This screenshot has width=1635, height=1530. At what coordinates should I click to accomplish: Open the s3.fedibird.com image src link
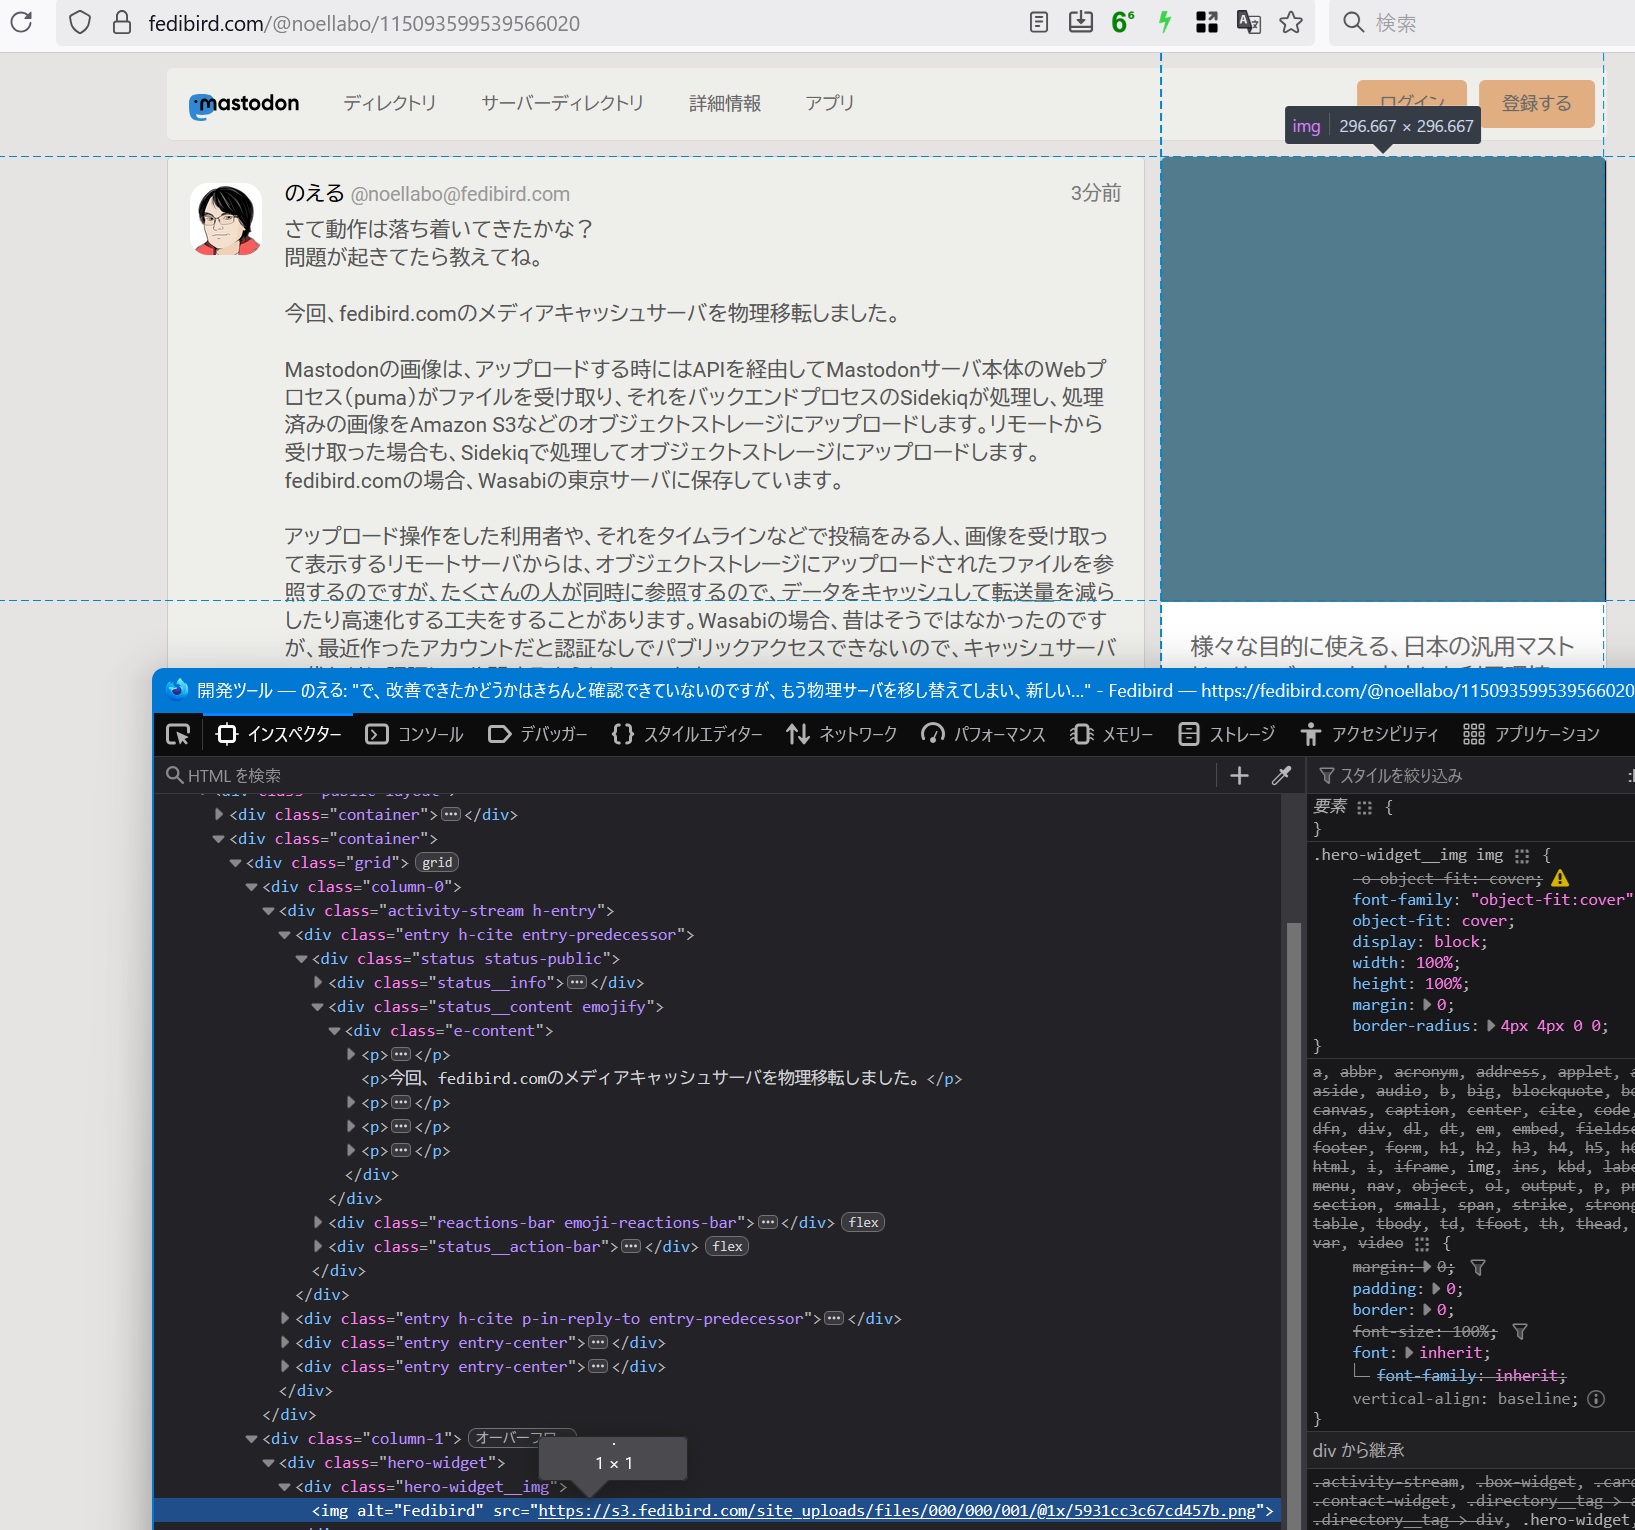click(897, 1511)
